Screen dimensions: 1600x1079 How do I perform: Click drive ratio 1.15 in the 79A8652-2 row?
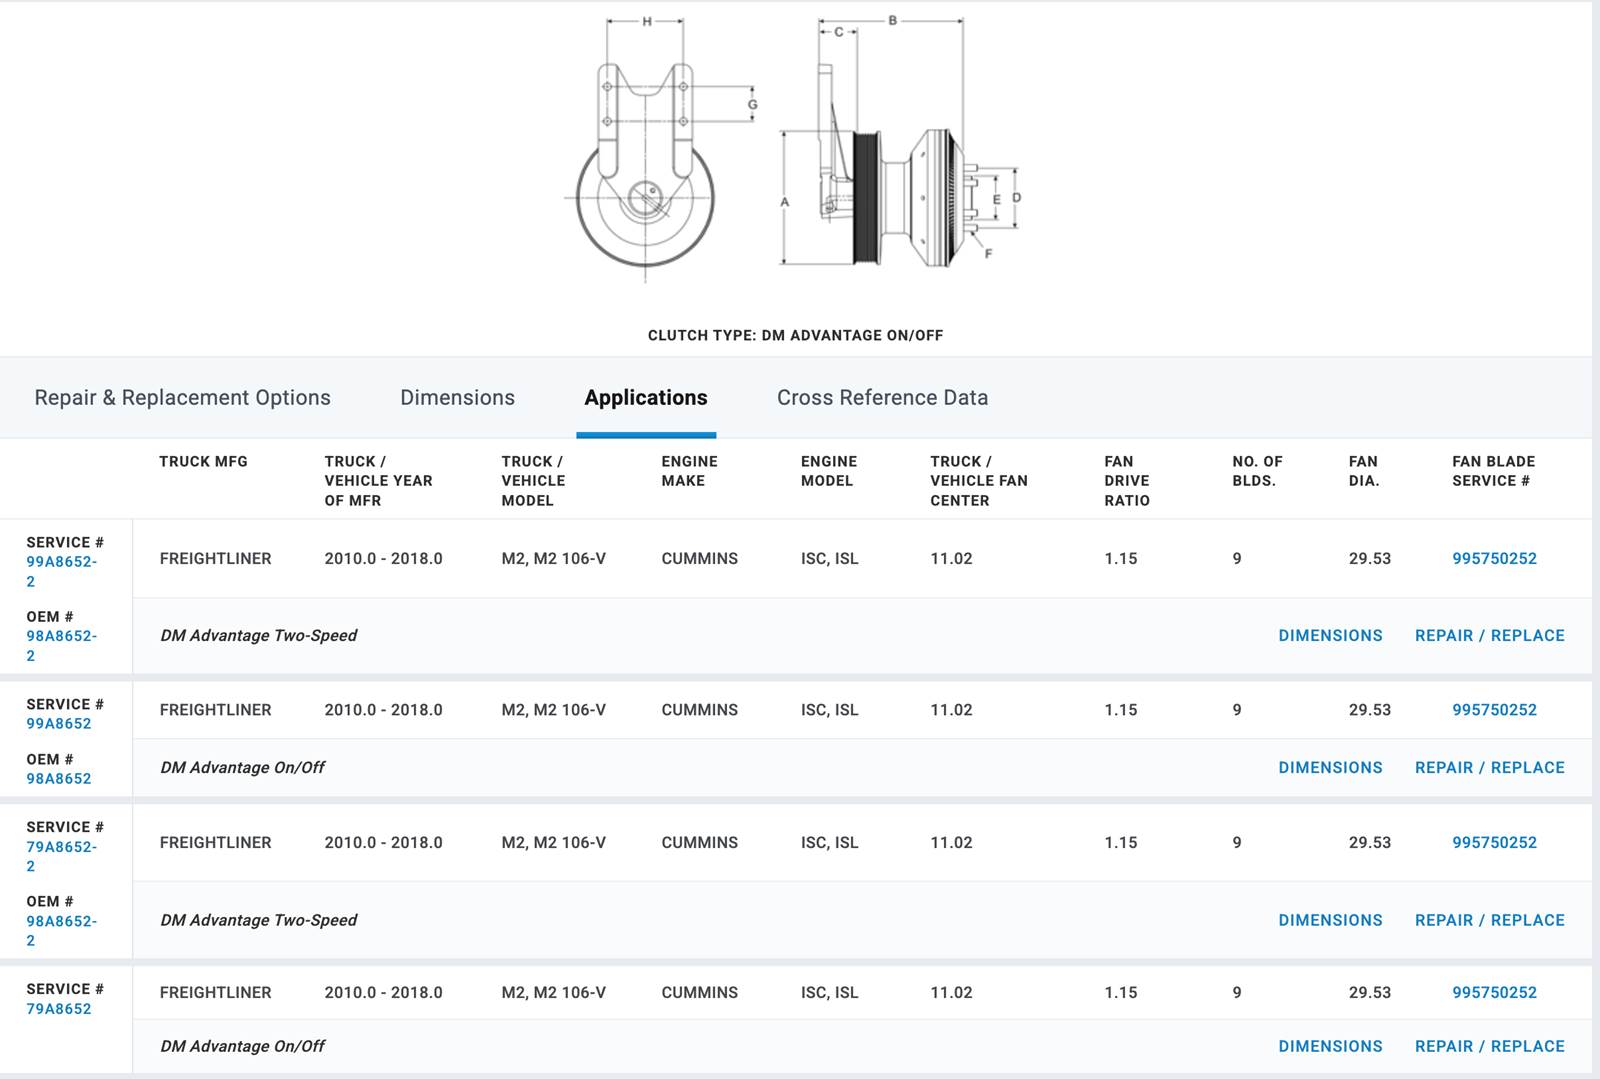click(x=1120, y=842)
